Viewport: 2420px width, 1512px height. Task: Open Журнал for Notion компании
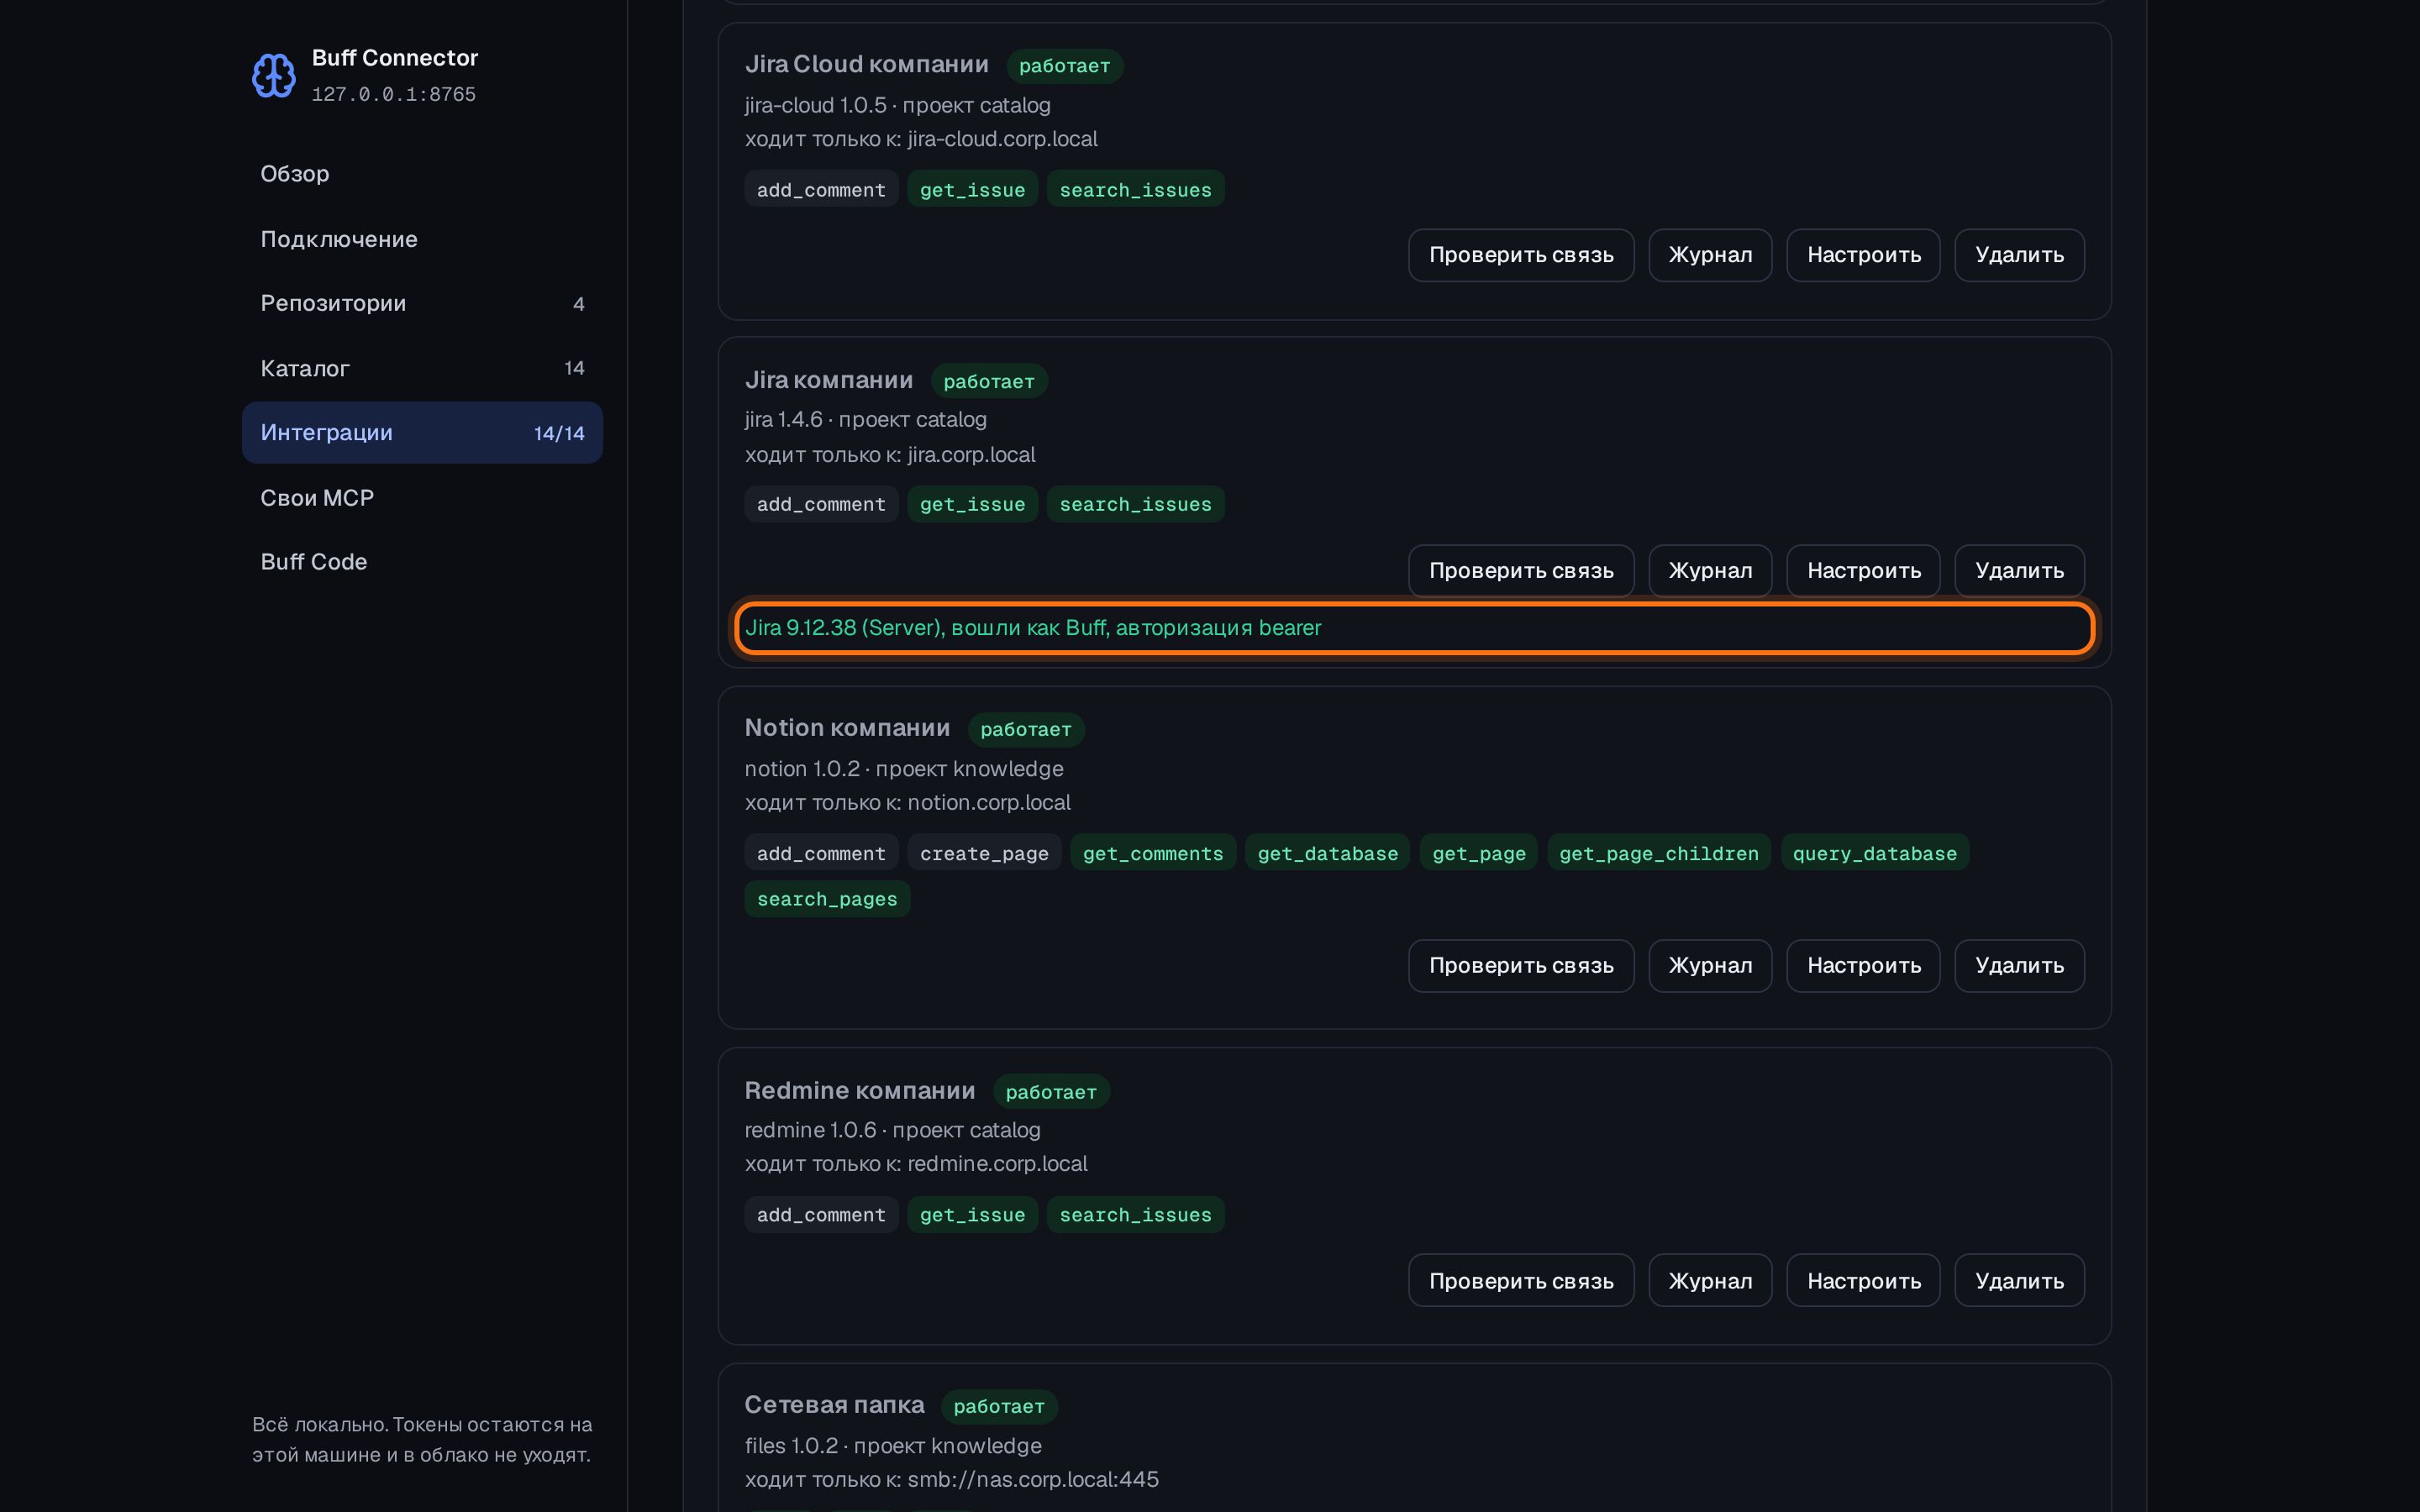click(1710, 966)
